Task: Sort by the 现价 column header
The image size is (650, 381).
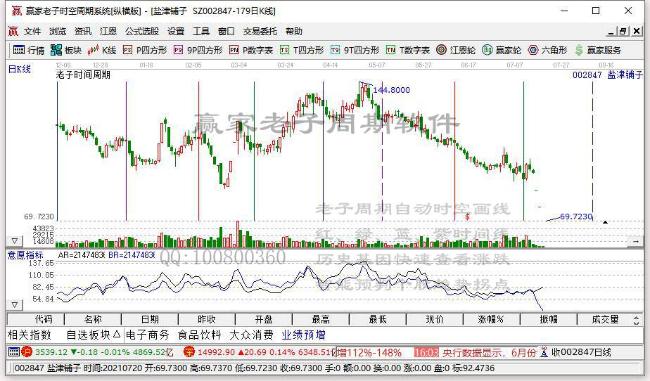Action: pos(435,319)
